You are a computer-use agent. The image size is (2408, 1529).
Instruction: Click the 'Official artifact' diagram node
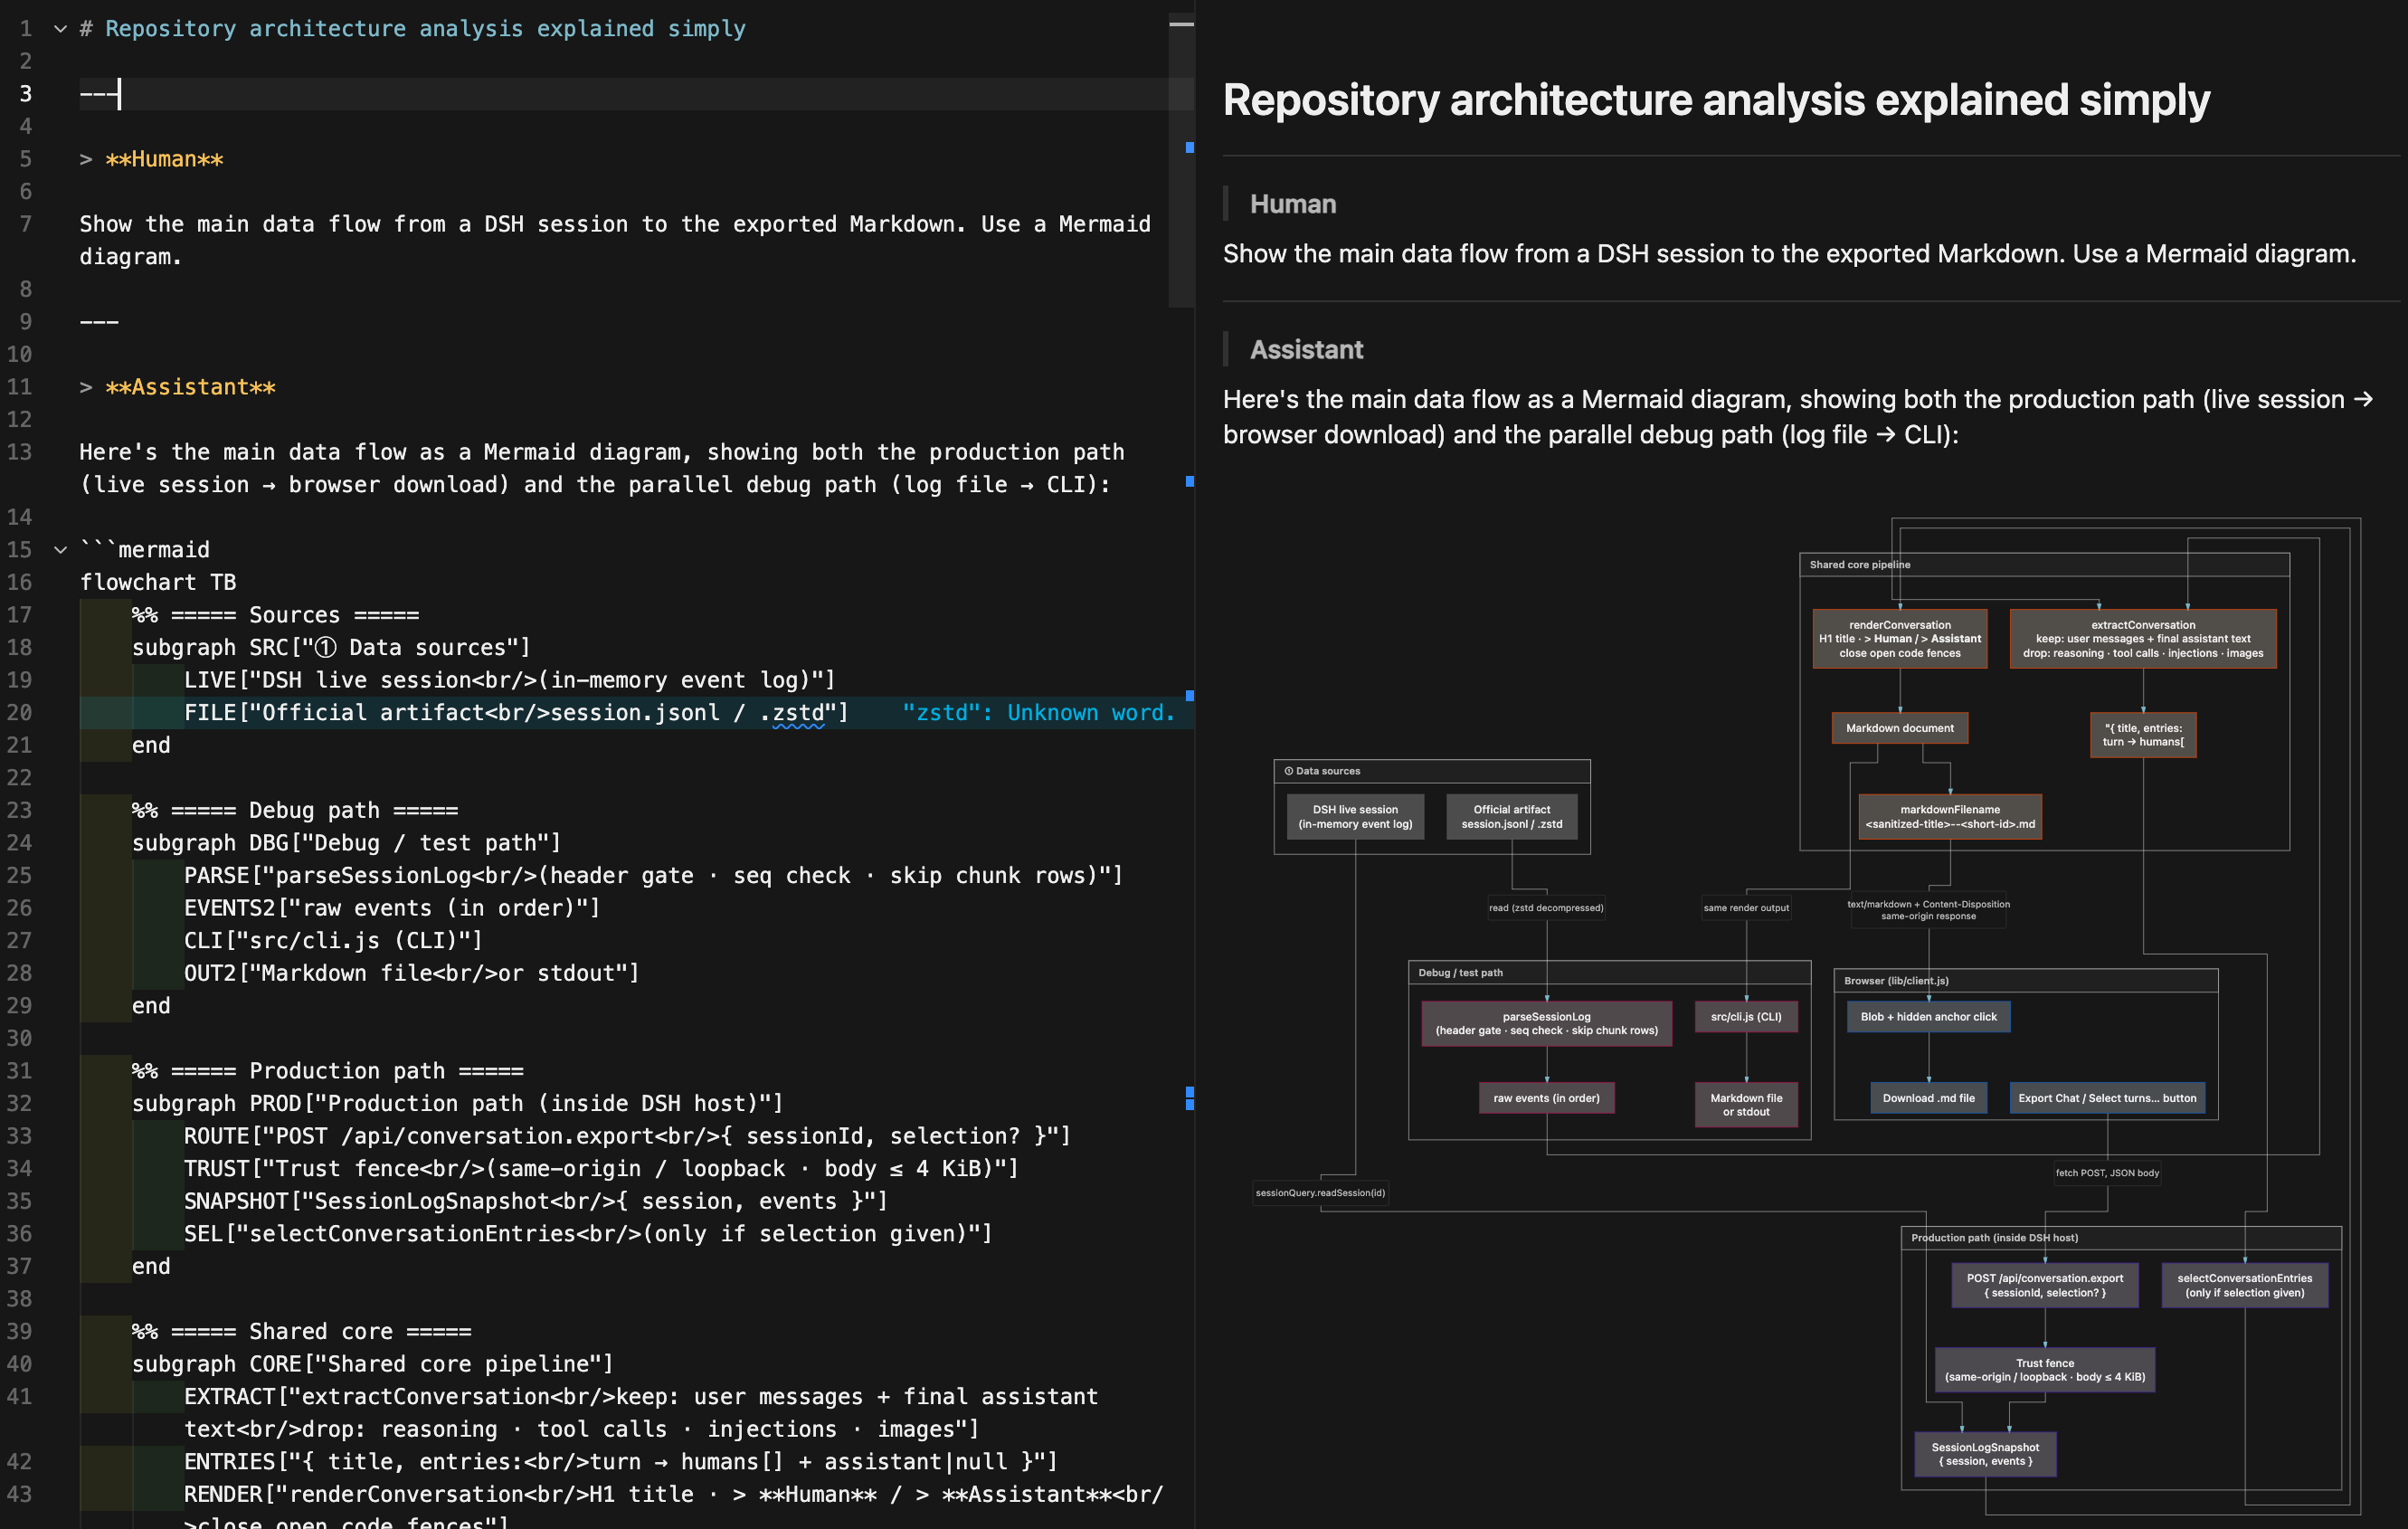(1511, 817)
